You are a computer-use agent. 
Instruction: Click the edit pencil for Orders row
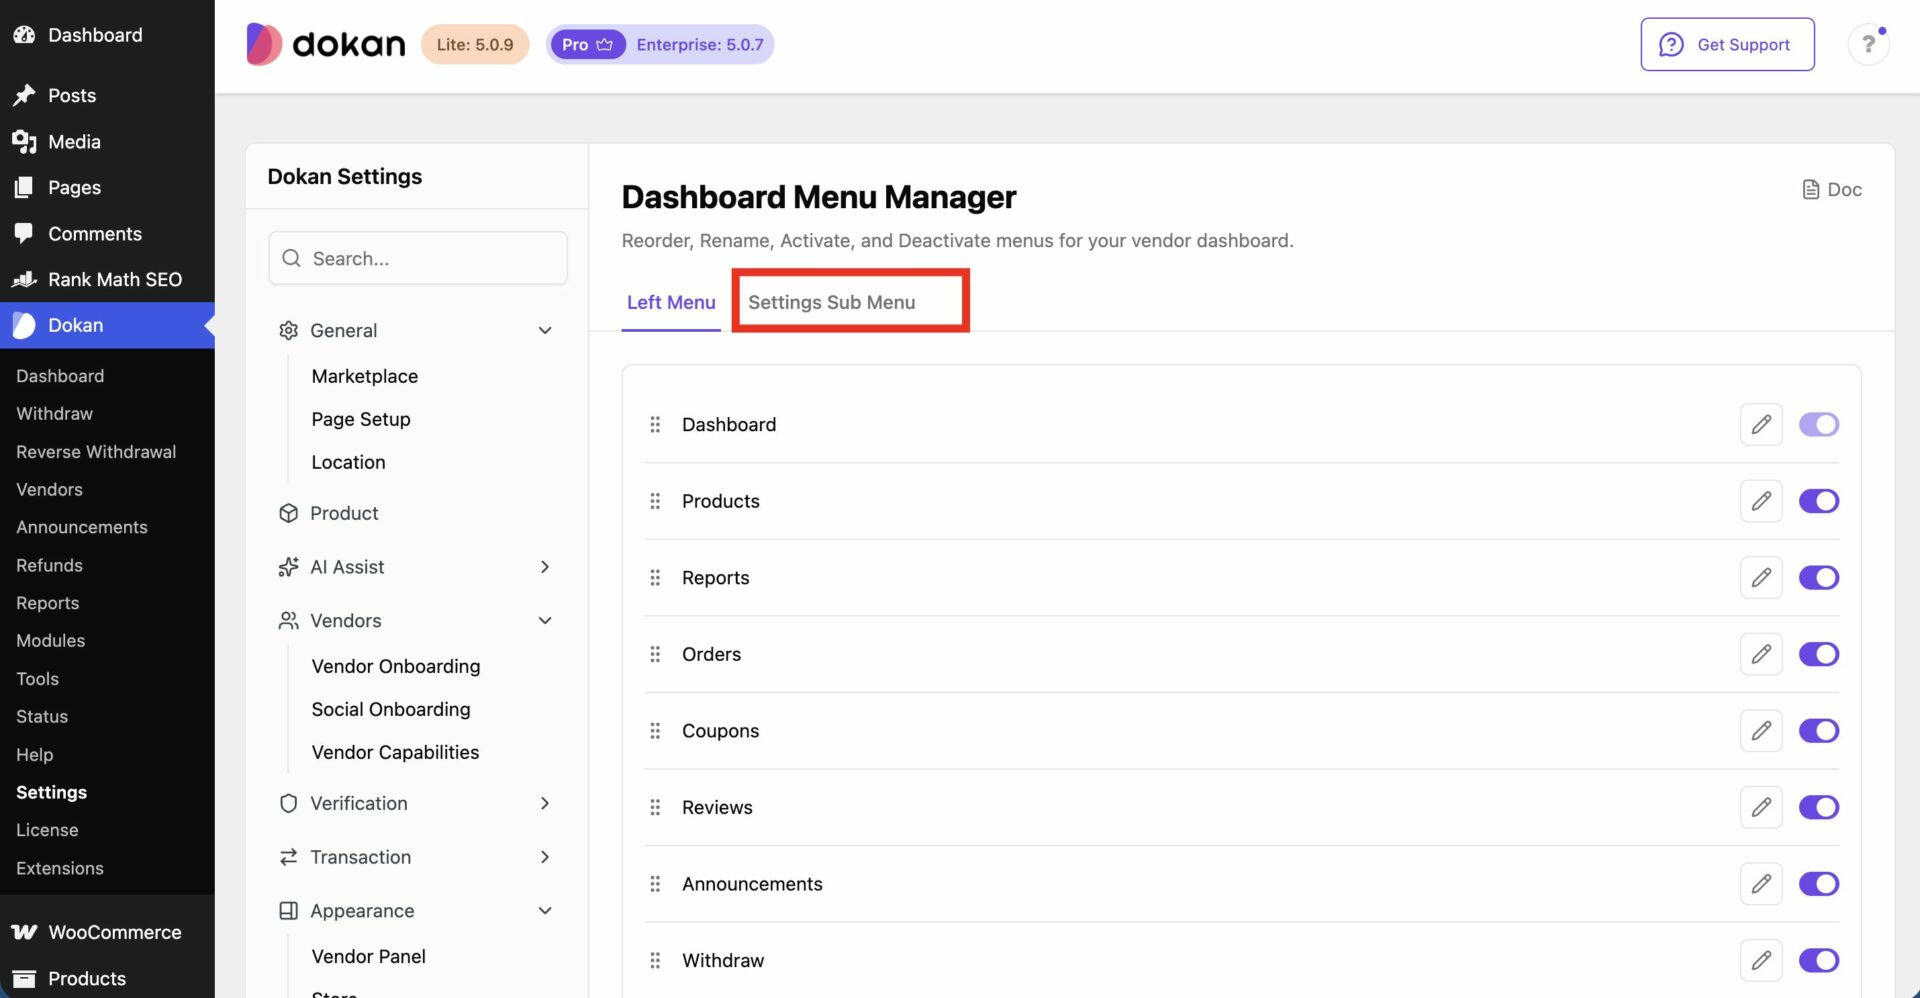[1761, 654]
